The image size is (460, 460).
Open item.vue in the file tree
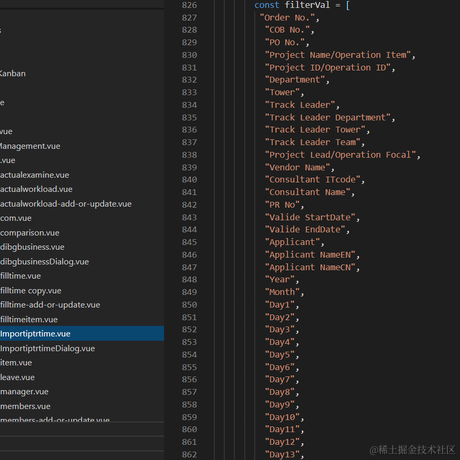point(16,363)
